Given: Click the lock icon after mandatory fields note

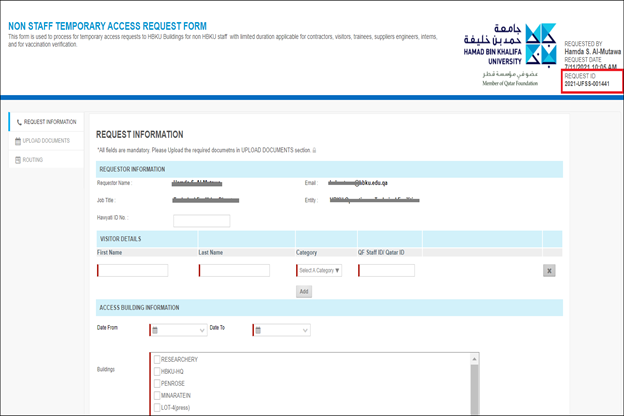Looking at the screenshot, I should pos(314,150).
